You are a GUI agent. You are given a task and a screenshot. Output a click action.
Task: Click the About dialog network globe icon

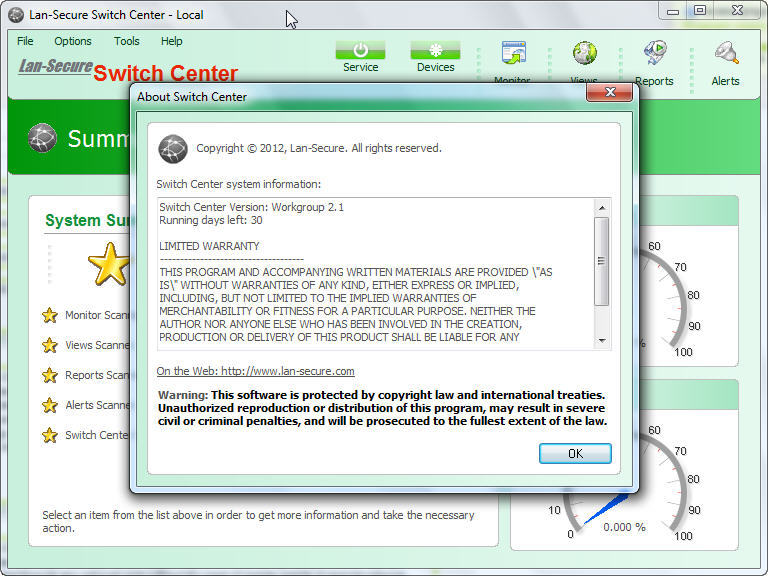(x=173, y=149)
